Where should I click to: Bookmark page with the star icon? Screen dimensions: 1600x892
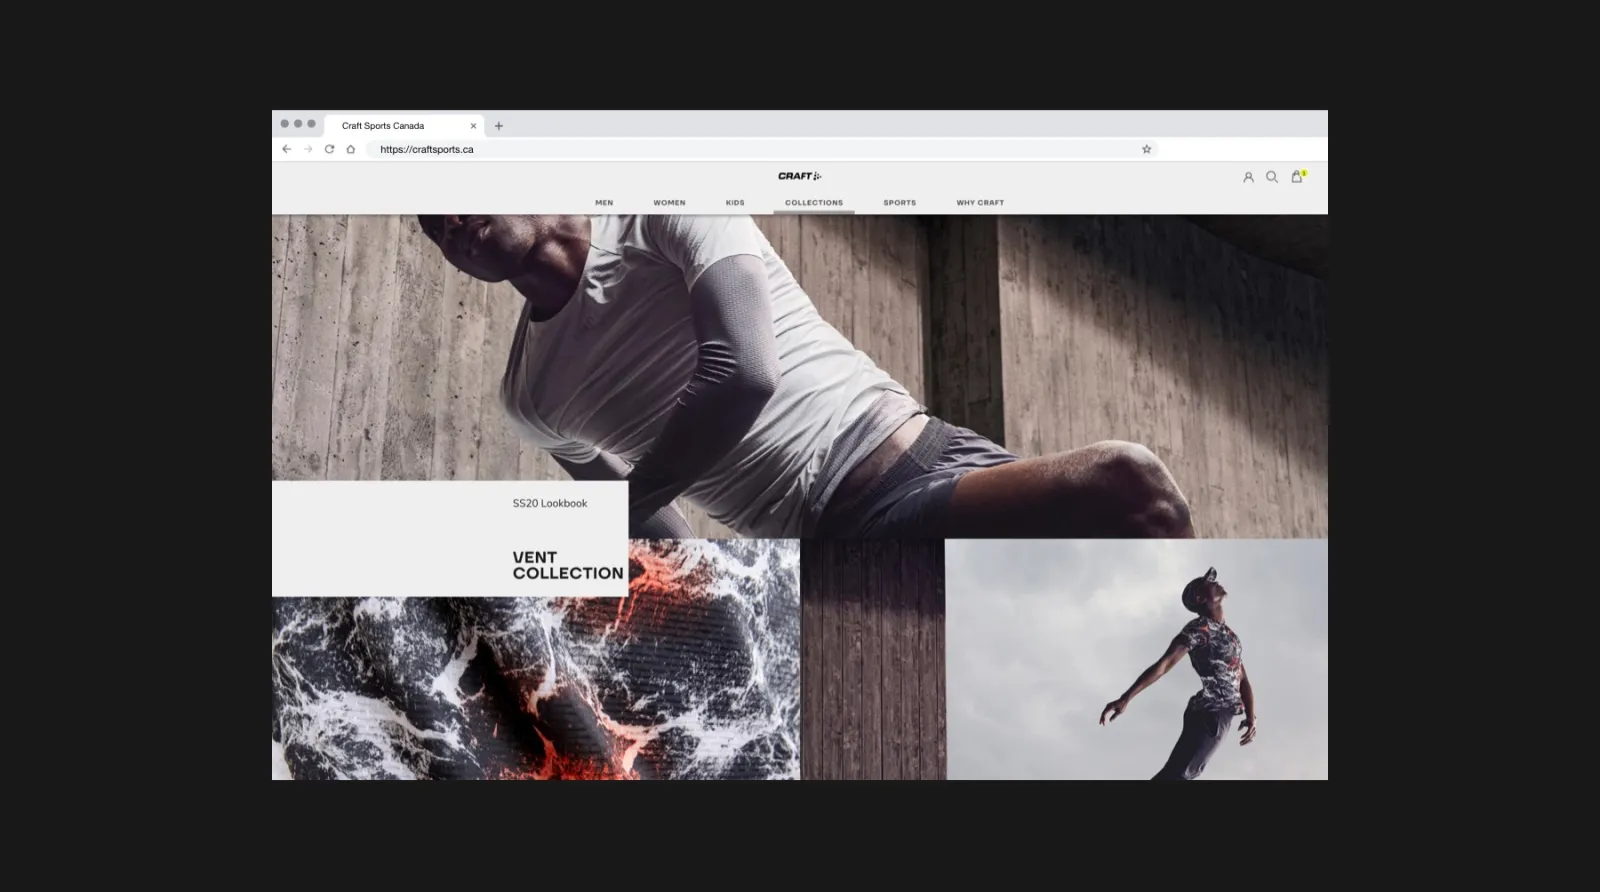click(1147, 149)
